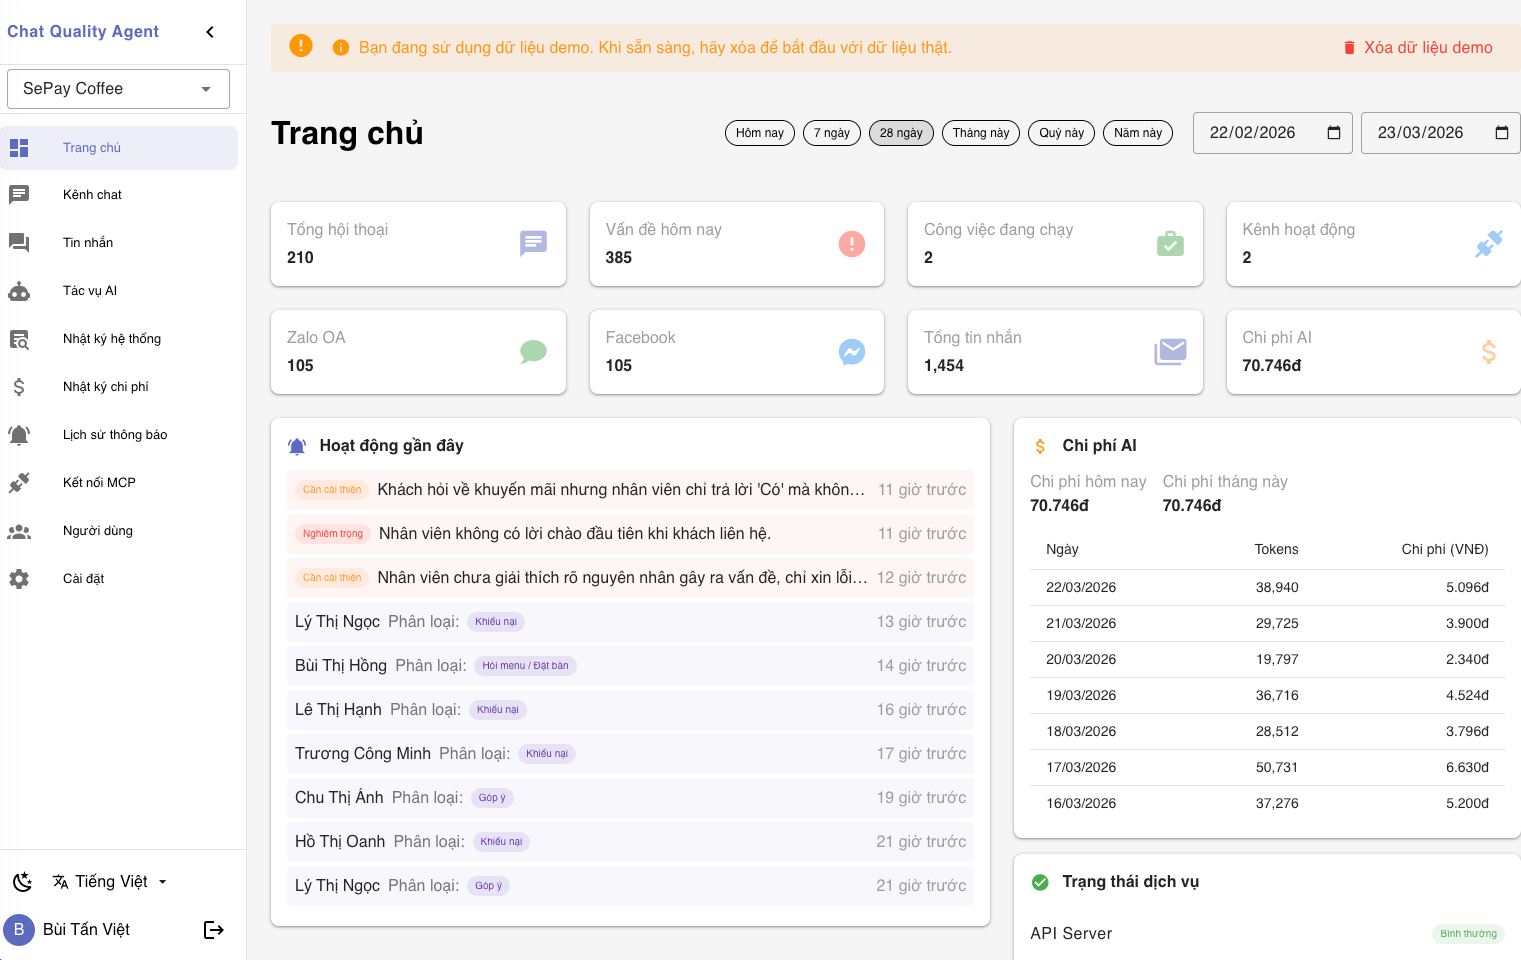Open the Người dùng section

[97, 531]
